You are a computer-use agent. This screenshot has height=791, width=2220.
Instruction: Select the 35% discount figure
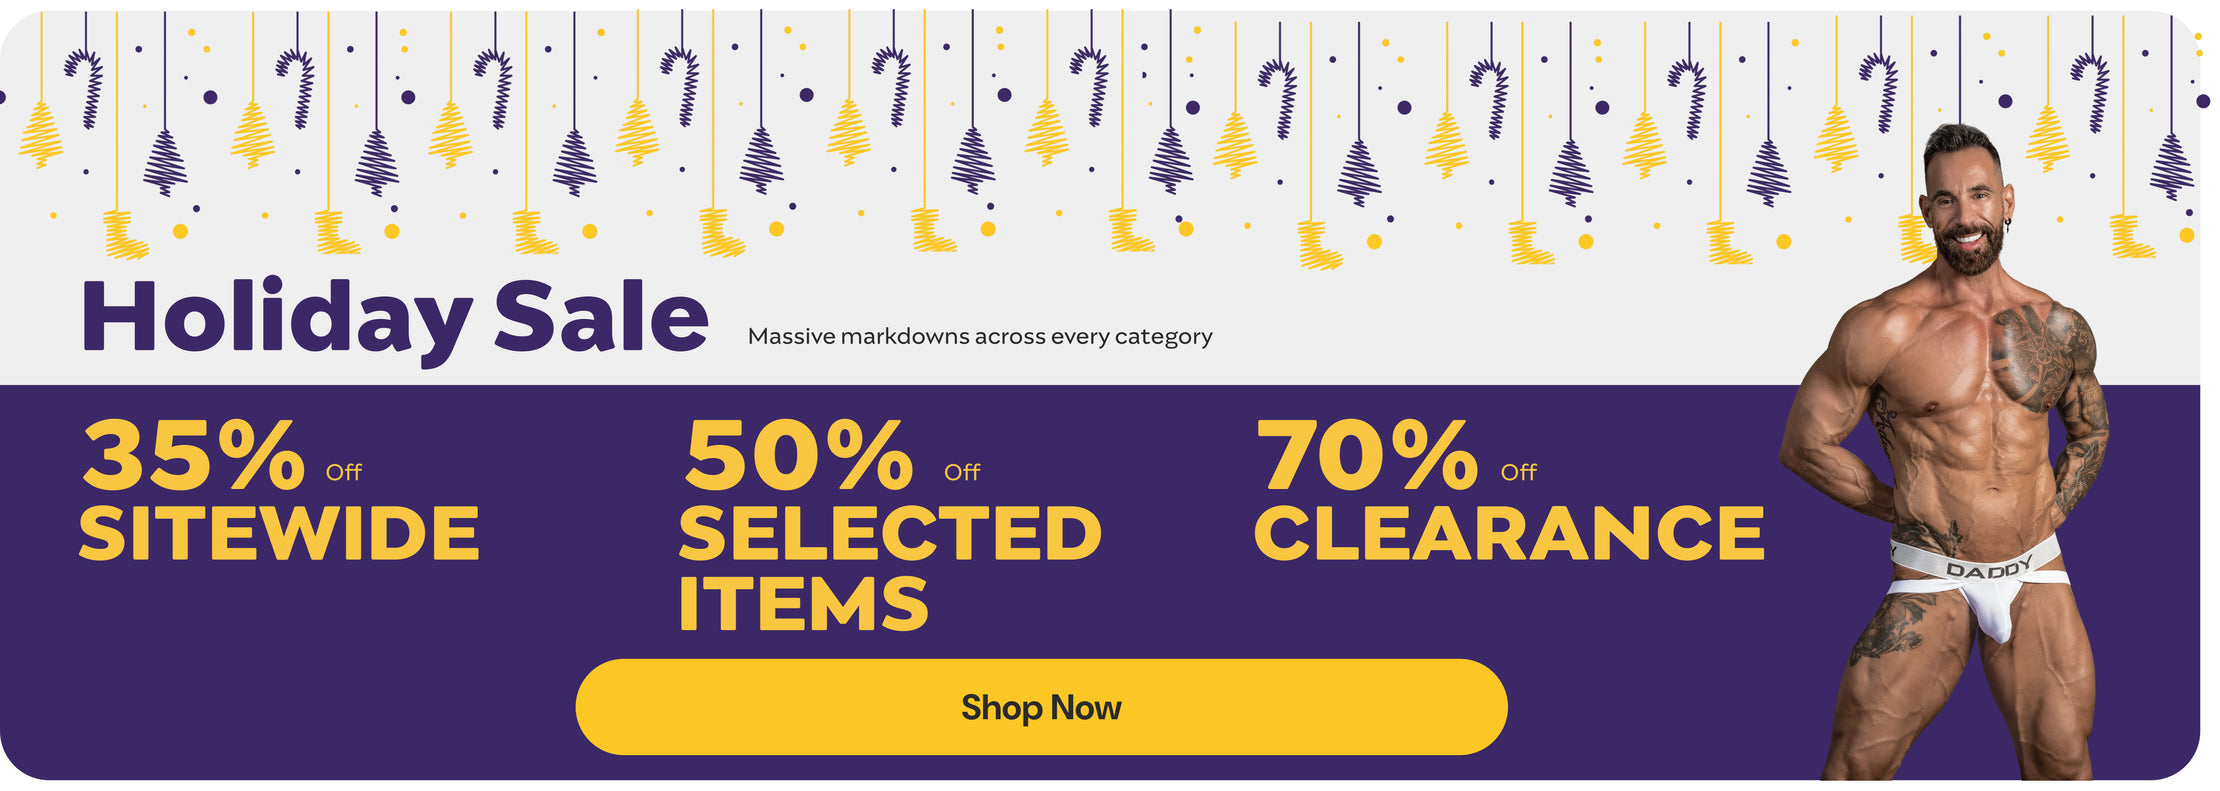pos(193,456)
